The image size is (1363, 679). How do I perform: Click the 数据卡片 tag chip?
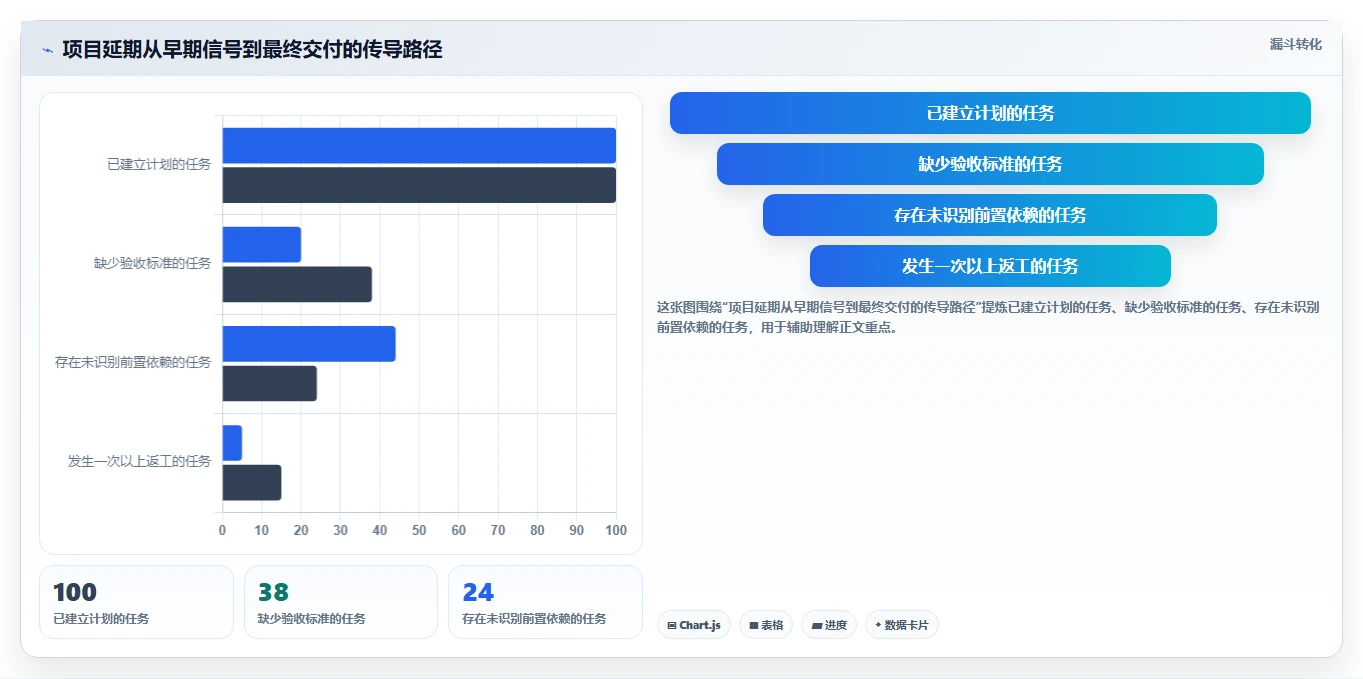pos(902,625)
